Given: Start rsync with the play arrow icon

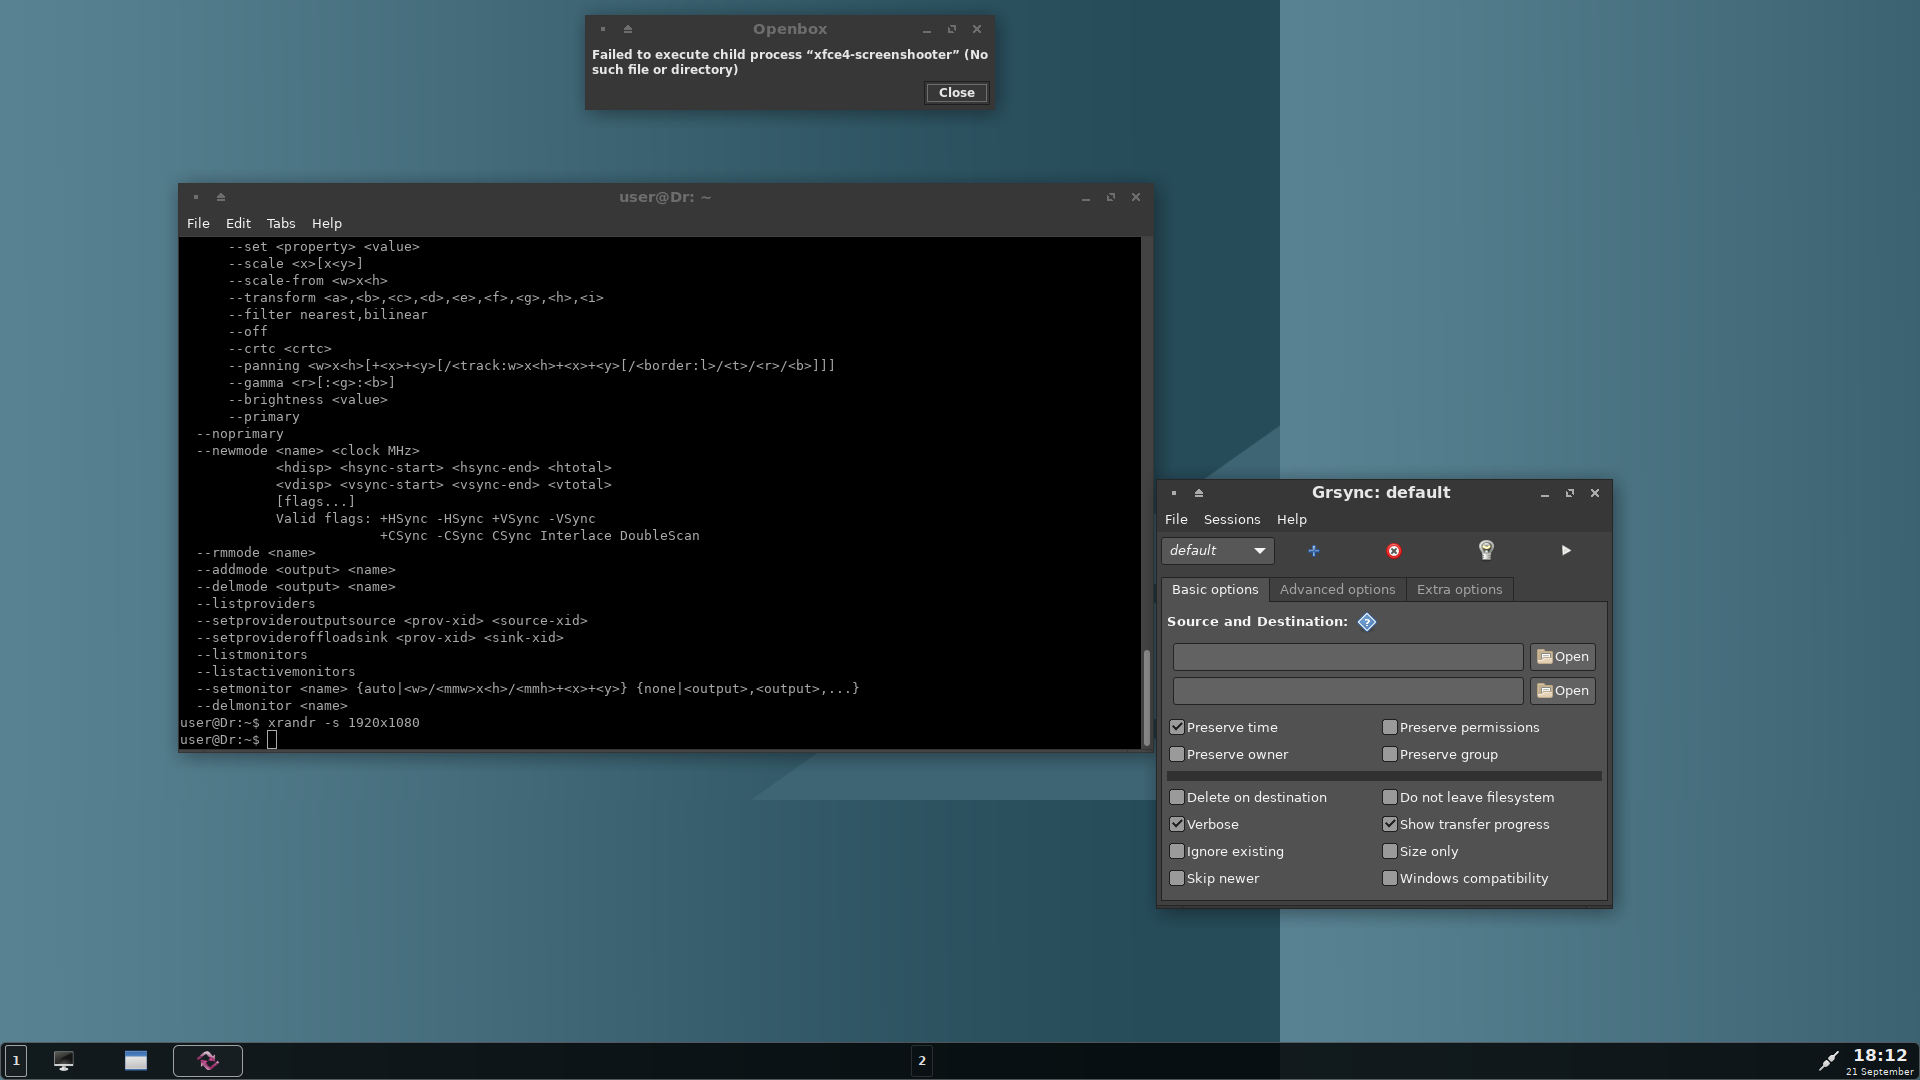Looking at the screenshot, I should [x=1566, y=551].
